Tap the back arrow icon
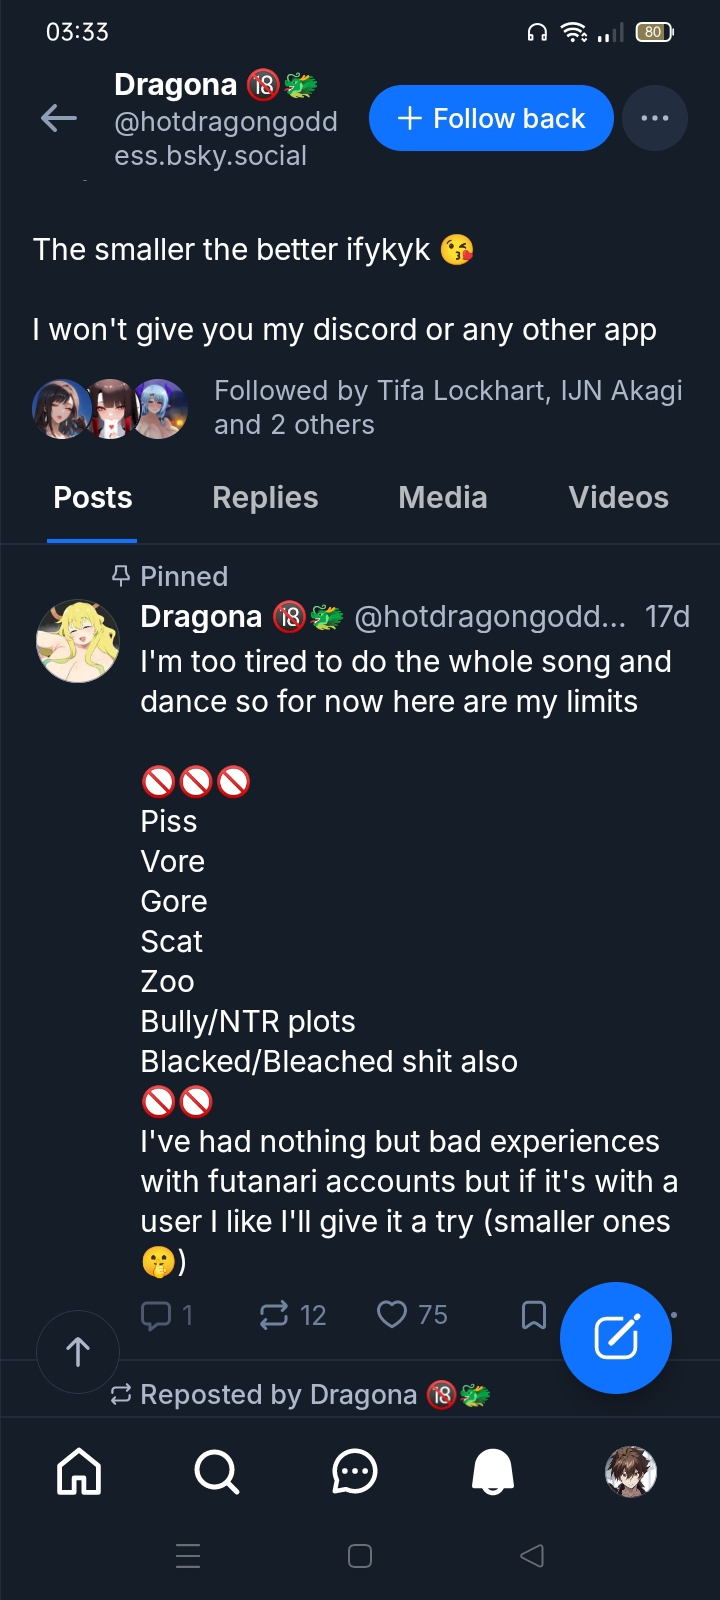 59,119
